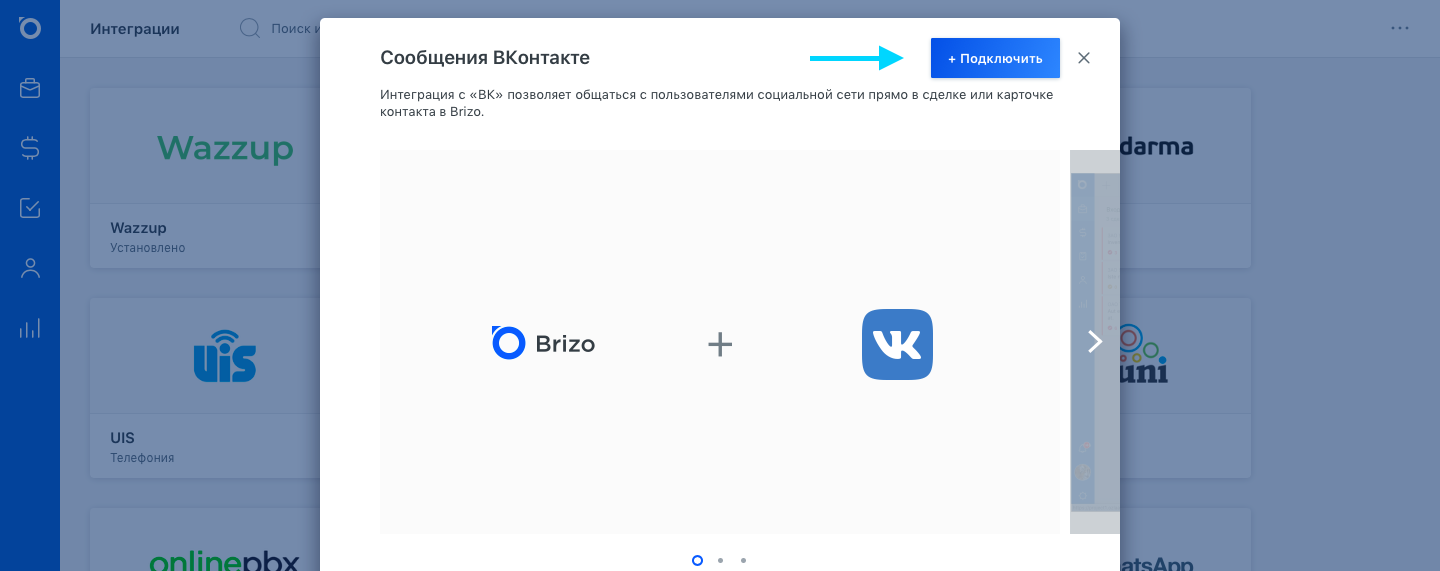Open the three-dots menu in header
Viewport: 1440px width, 571px height.
pos(1400,28)
